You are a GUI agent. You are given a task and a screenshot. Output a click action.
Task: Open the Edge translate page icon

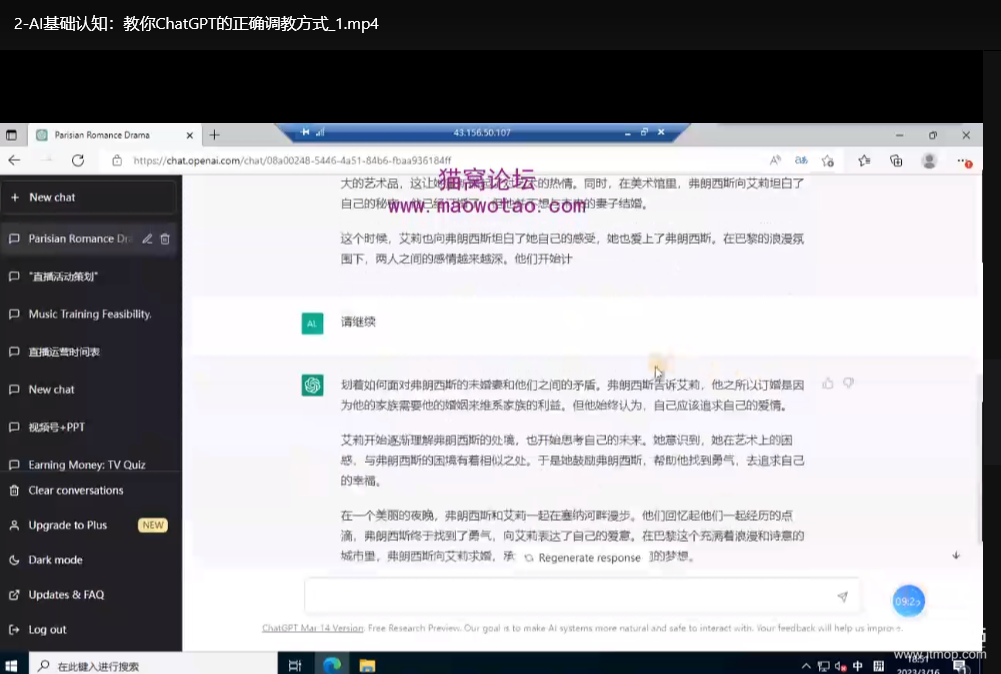(801, 160)
